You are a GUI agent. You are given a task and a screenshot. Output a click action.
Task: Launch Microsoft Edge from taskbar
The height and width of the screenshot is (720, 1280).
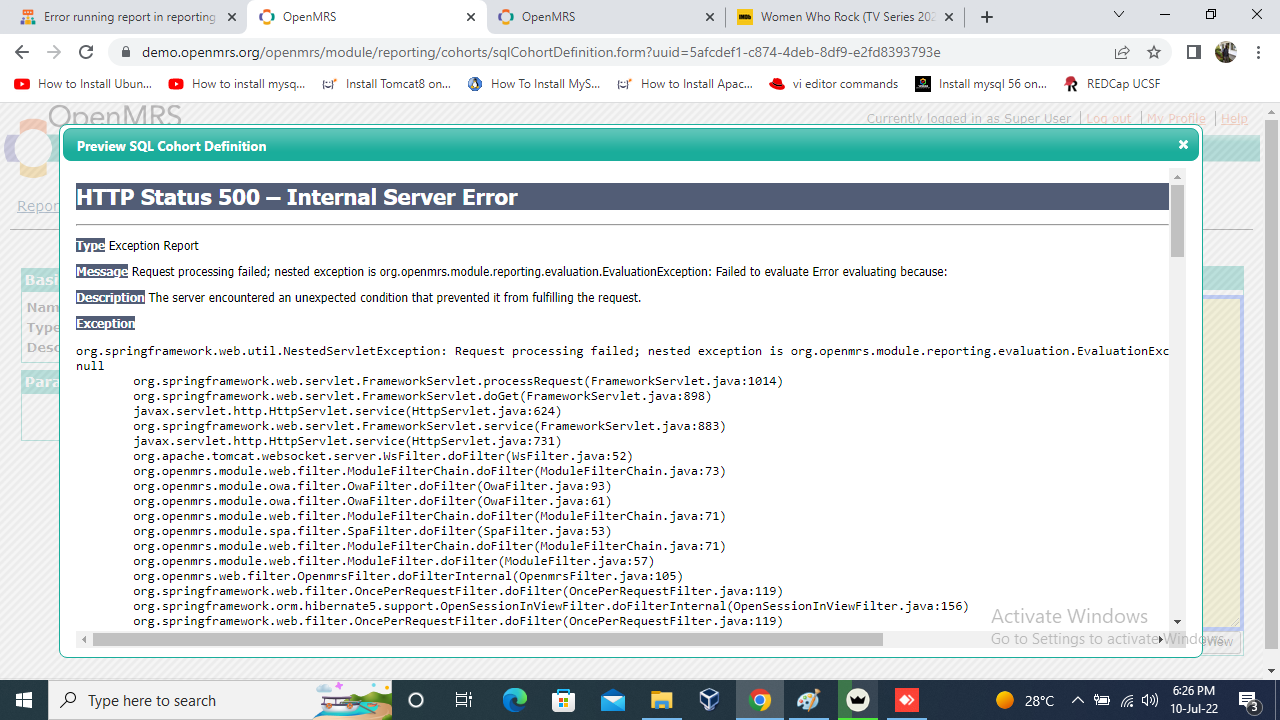coord(514,700)
